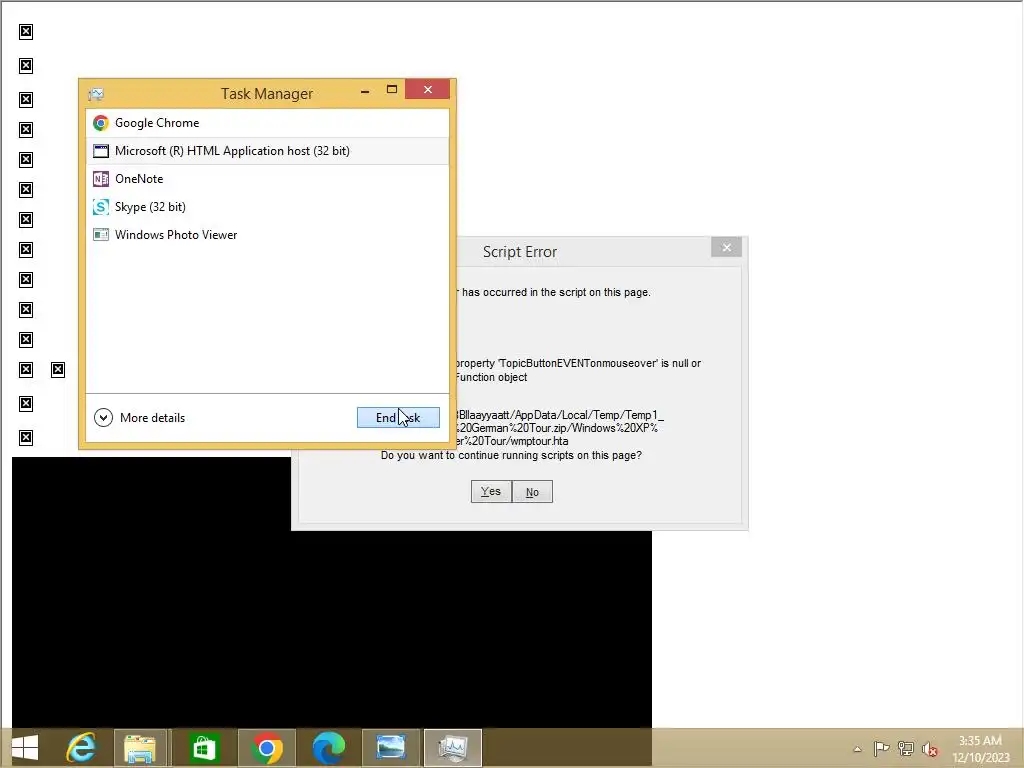Minimize the Task Manager window
Screen dimensions: 1024x768
click(365, 90)
